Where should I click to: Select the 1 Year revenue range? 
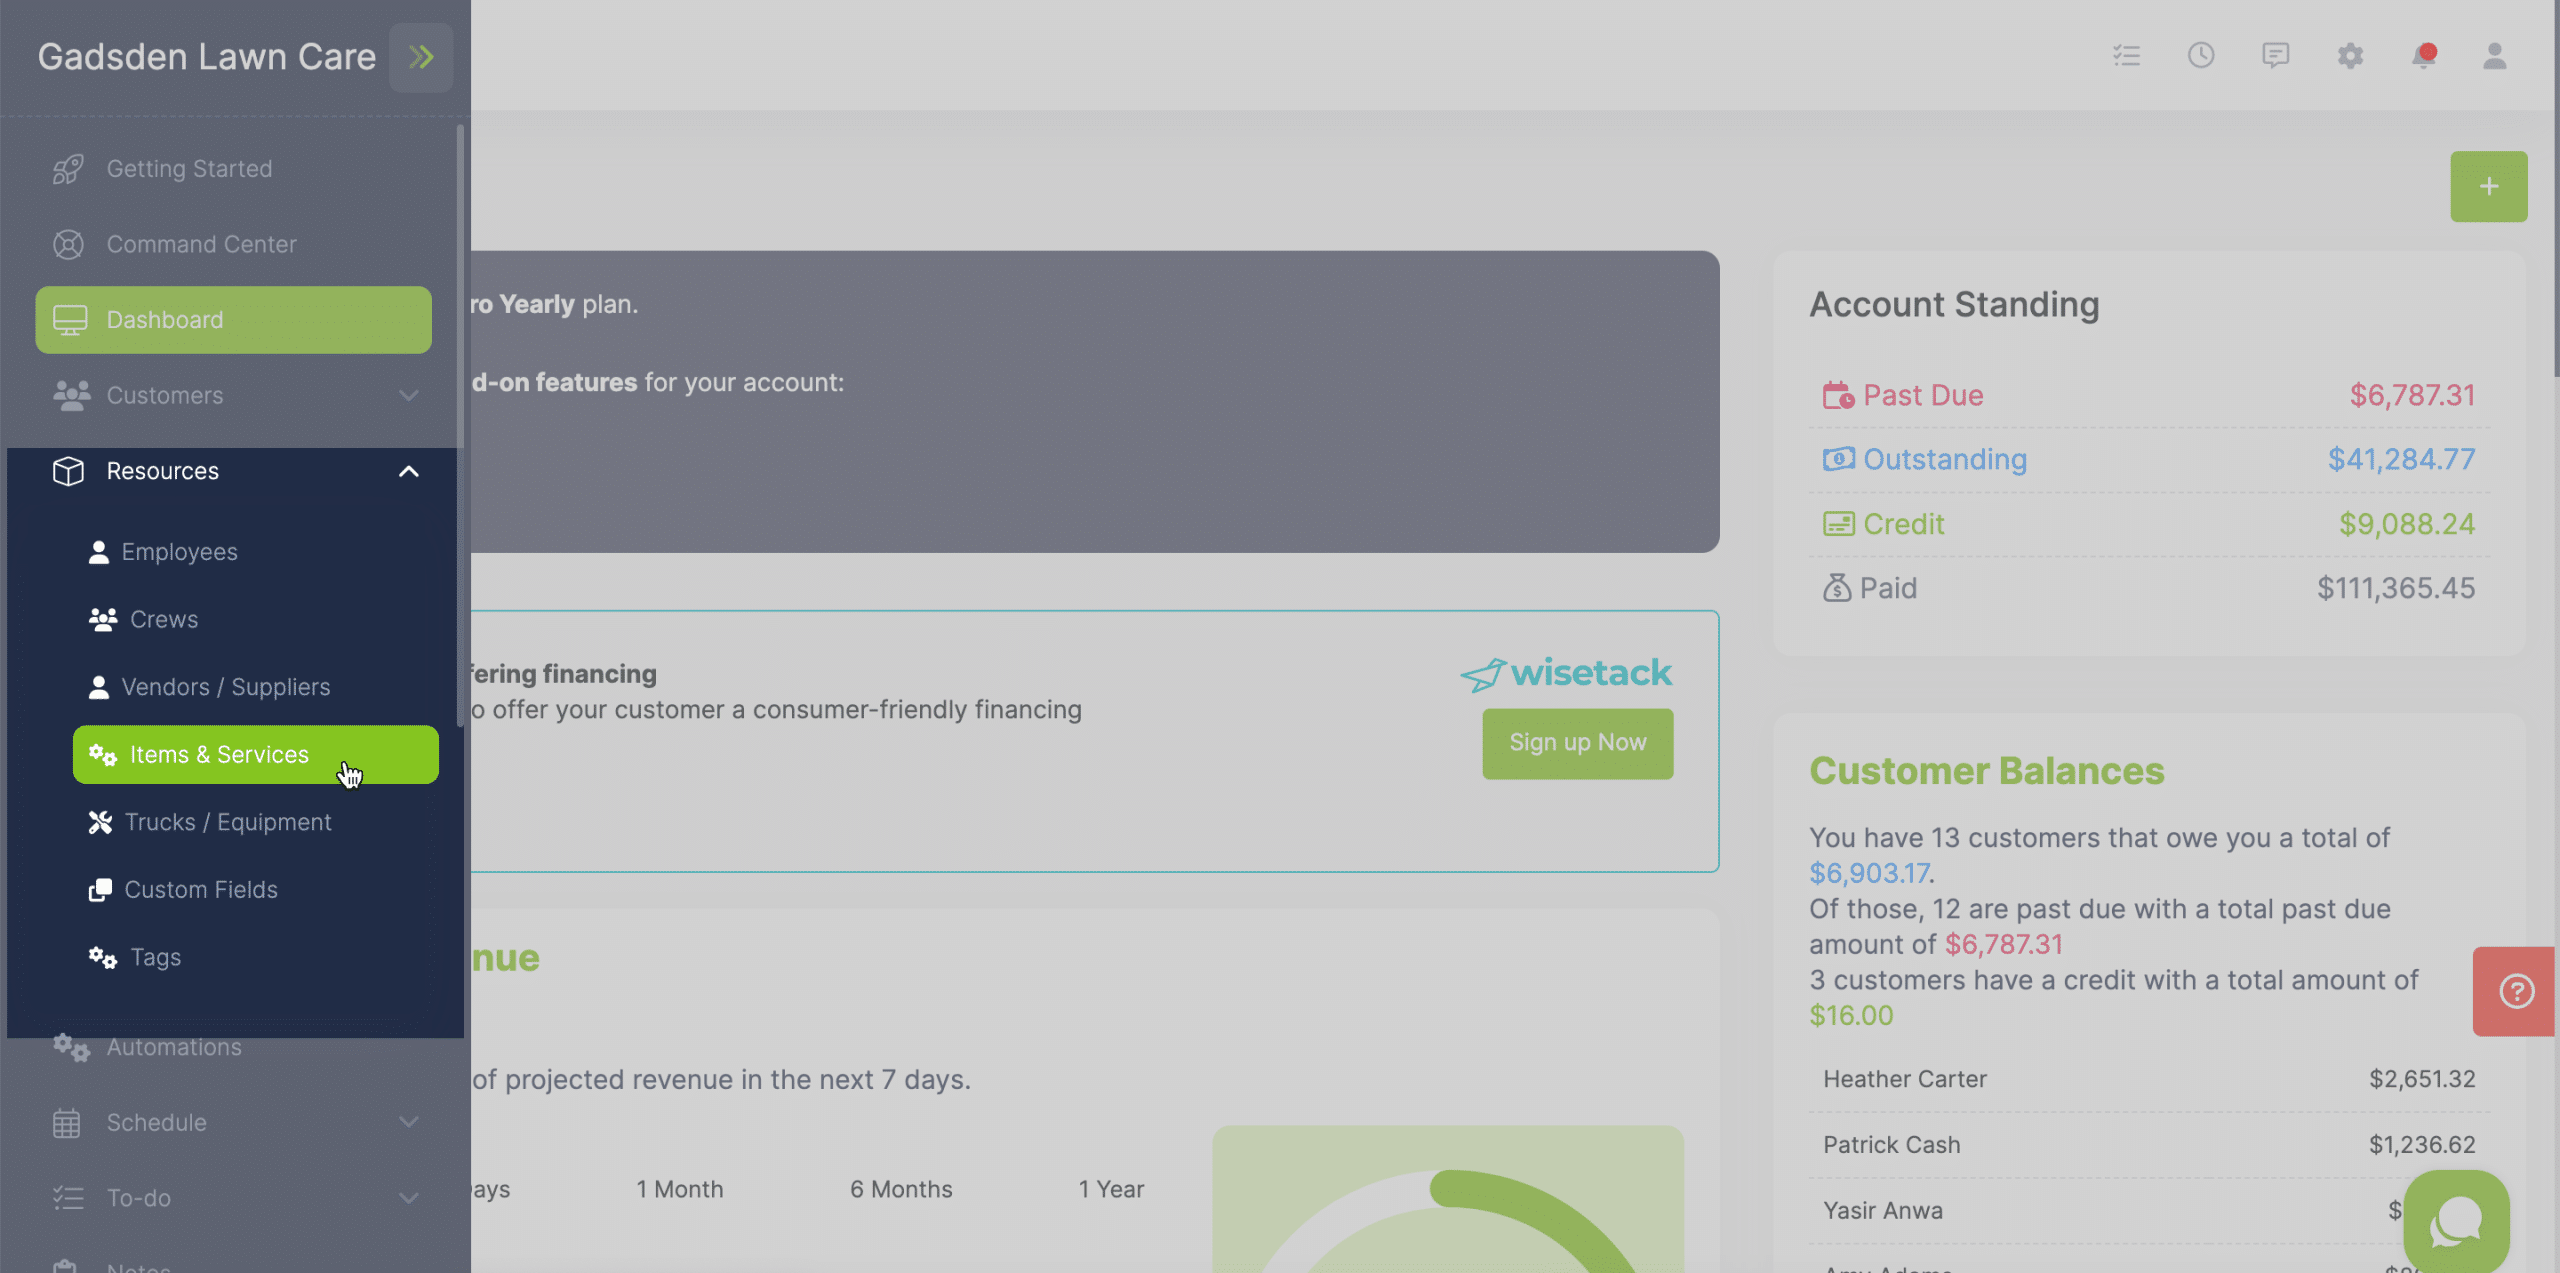point(1111,1190)
